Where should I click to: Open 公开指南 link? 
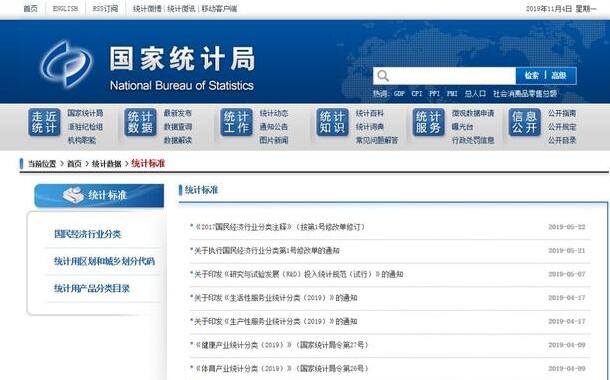[x=562, y=113]
